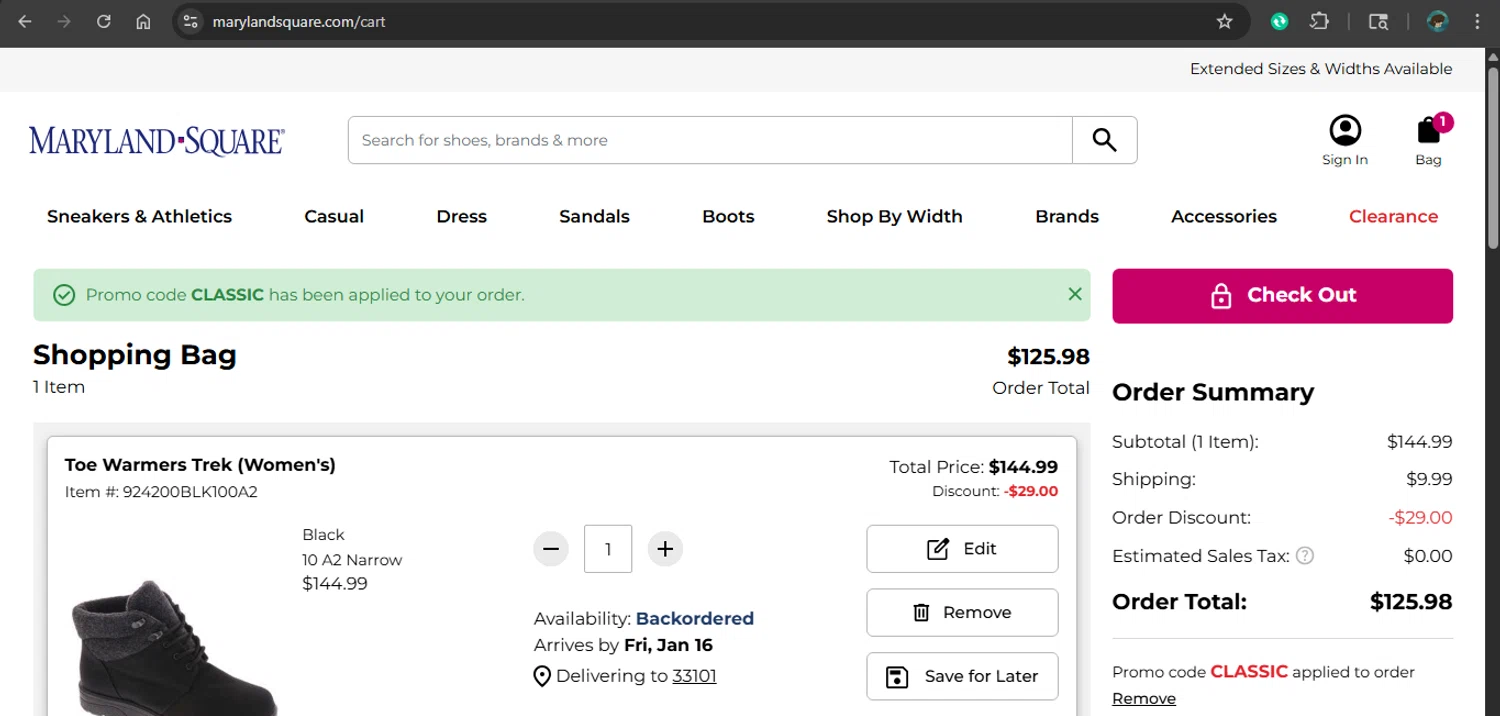Click the Order Discount -$29.00 value
The width and height of the screenshot is (1500, 716).
click(1420, 518)
